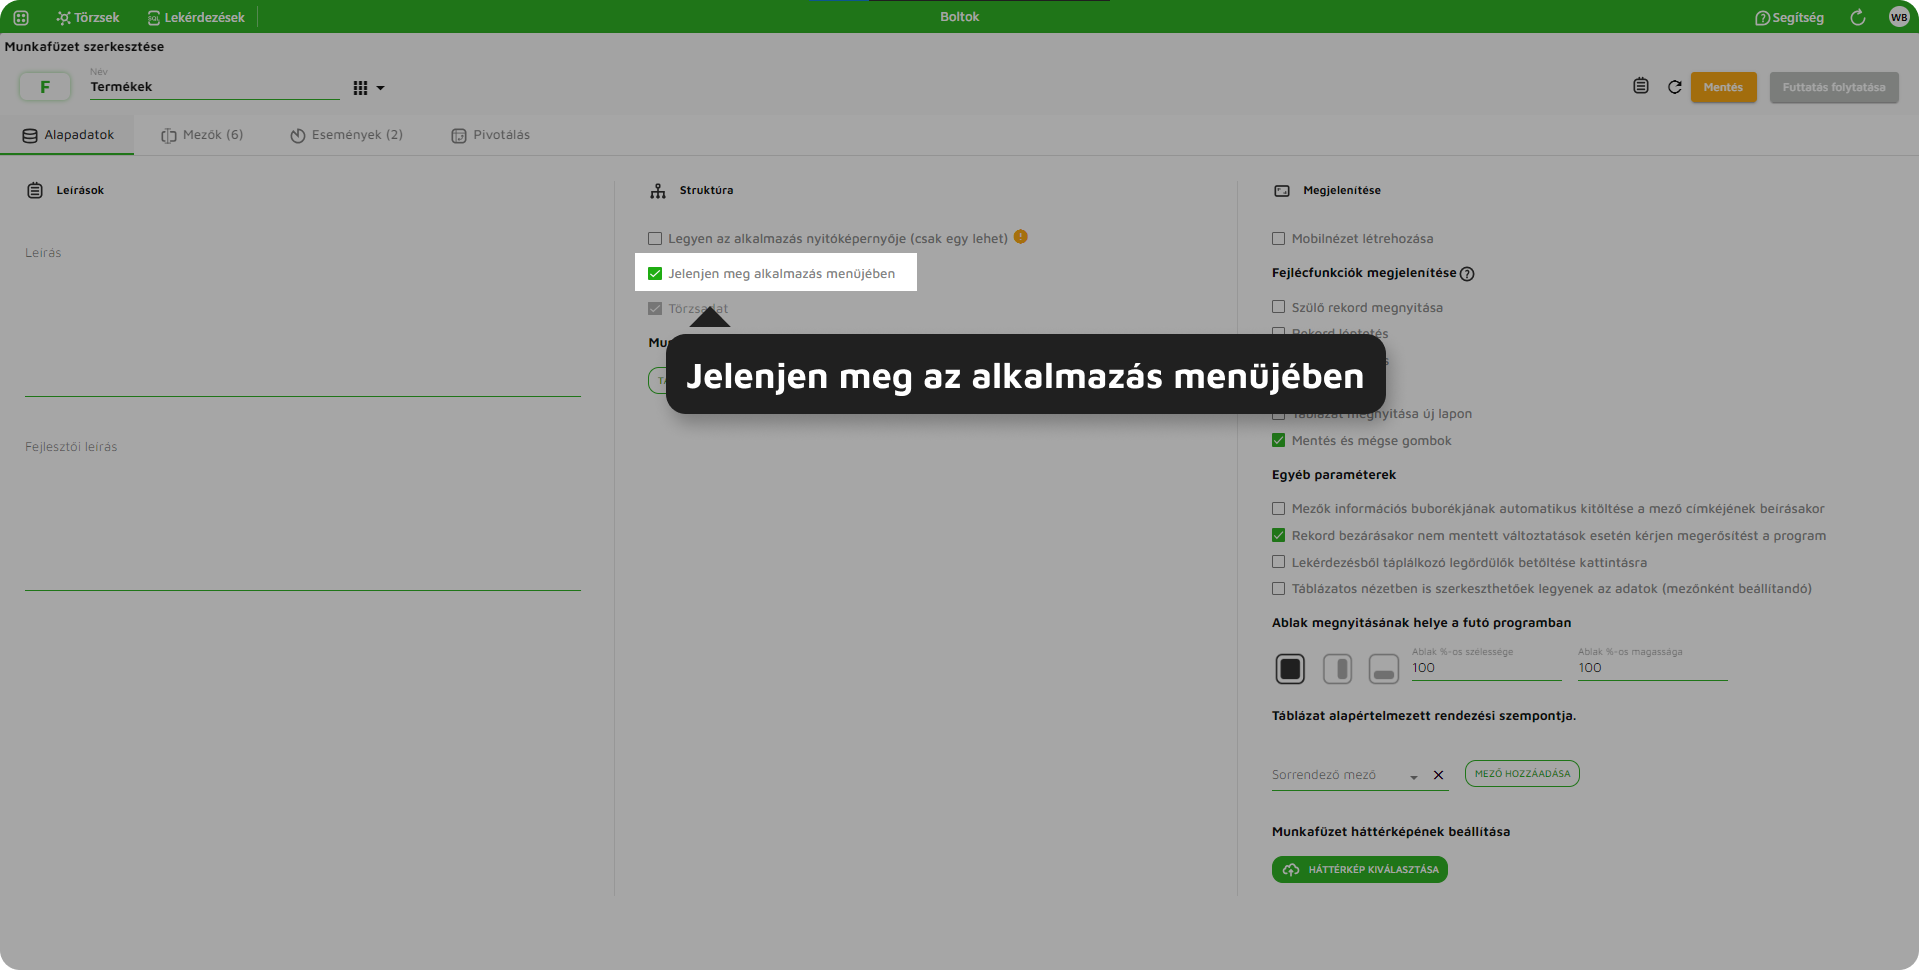Viewport: 1919px width, 970px height.
Task: Open the app grid icon in top bar
Action: (21, 17)
